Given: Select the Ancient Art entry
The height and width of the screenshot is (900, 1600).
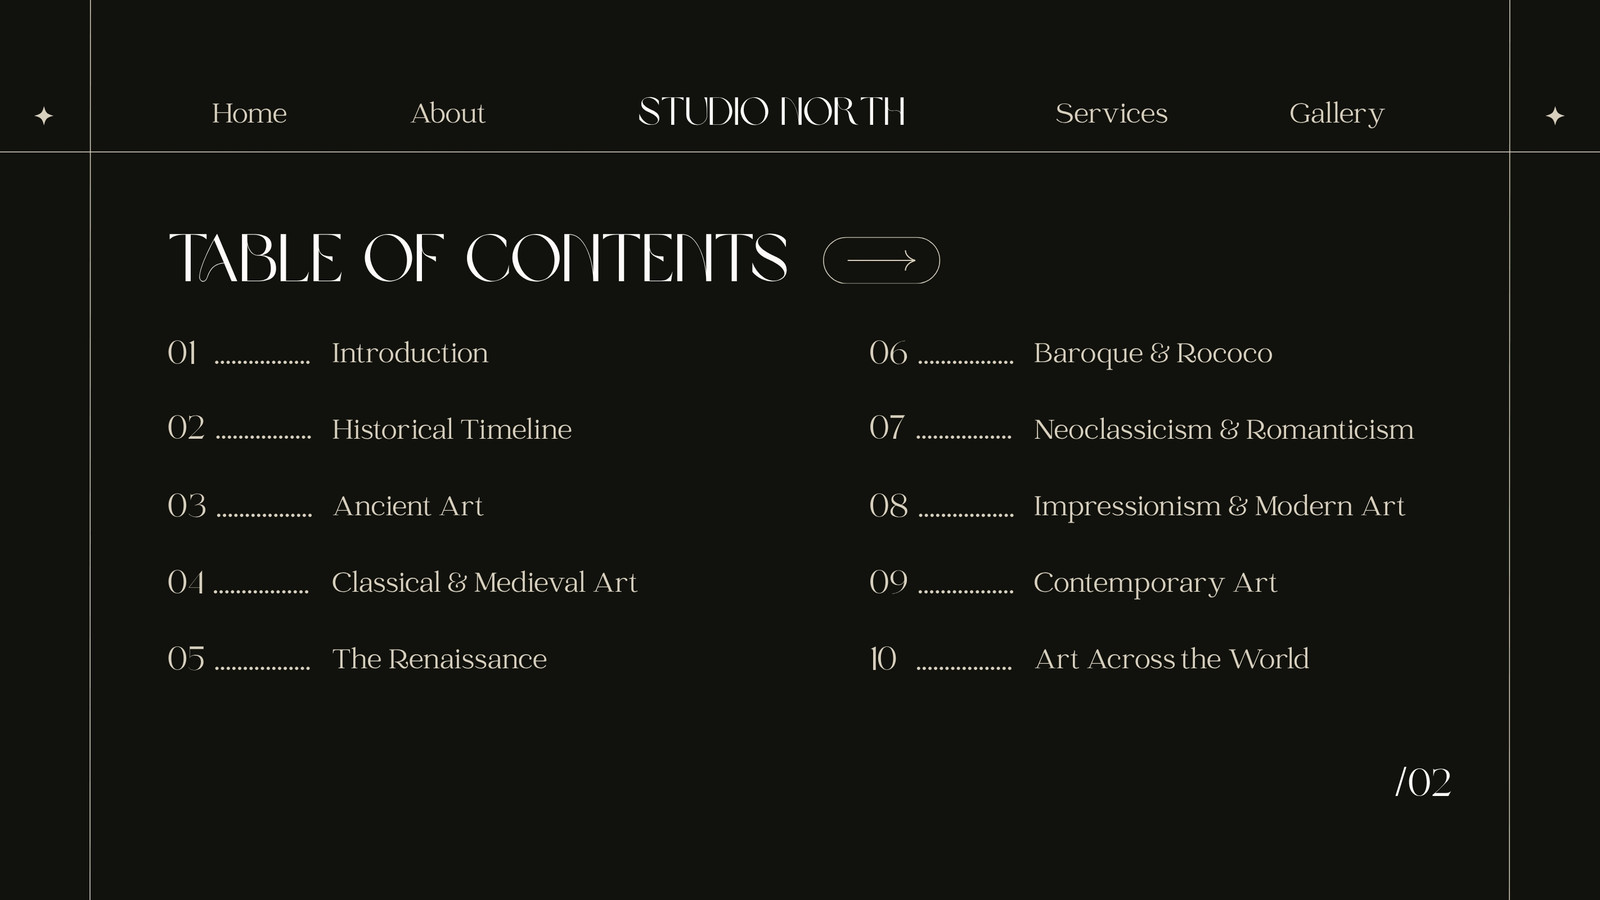Looking at the screenshot, I should coord(408,506).
